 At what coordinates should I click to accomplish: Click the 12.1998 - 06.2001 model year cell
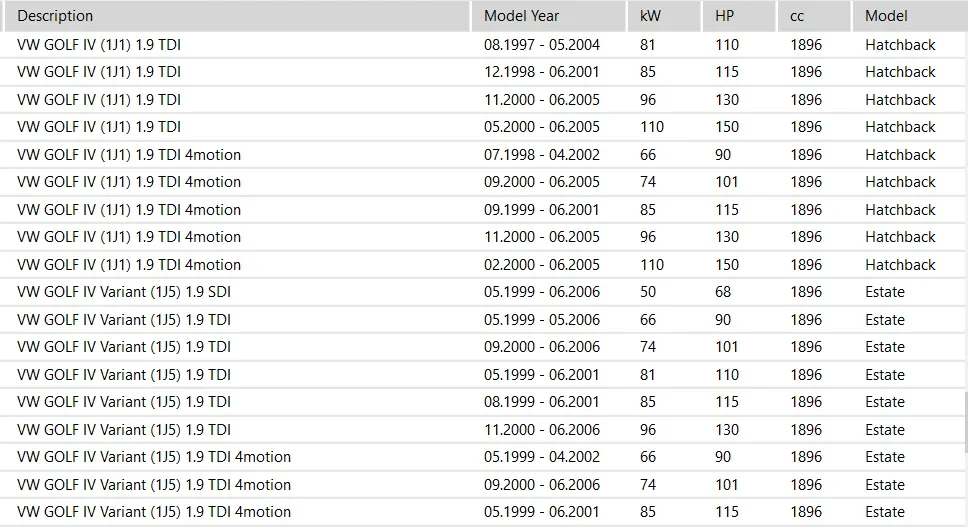click(x=541, y=72)
